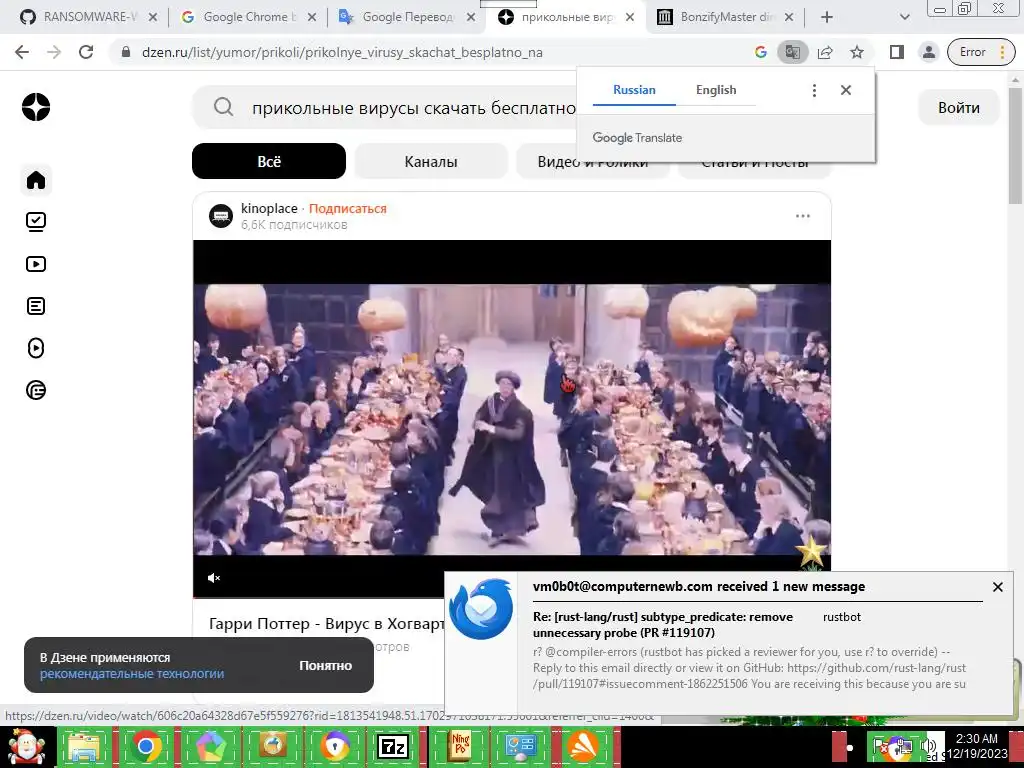Screen dimensions: 1024x768
Task: Open the рекомендательные технологии link
Action: point(132,674)
